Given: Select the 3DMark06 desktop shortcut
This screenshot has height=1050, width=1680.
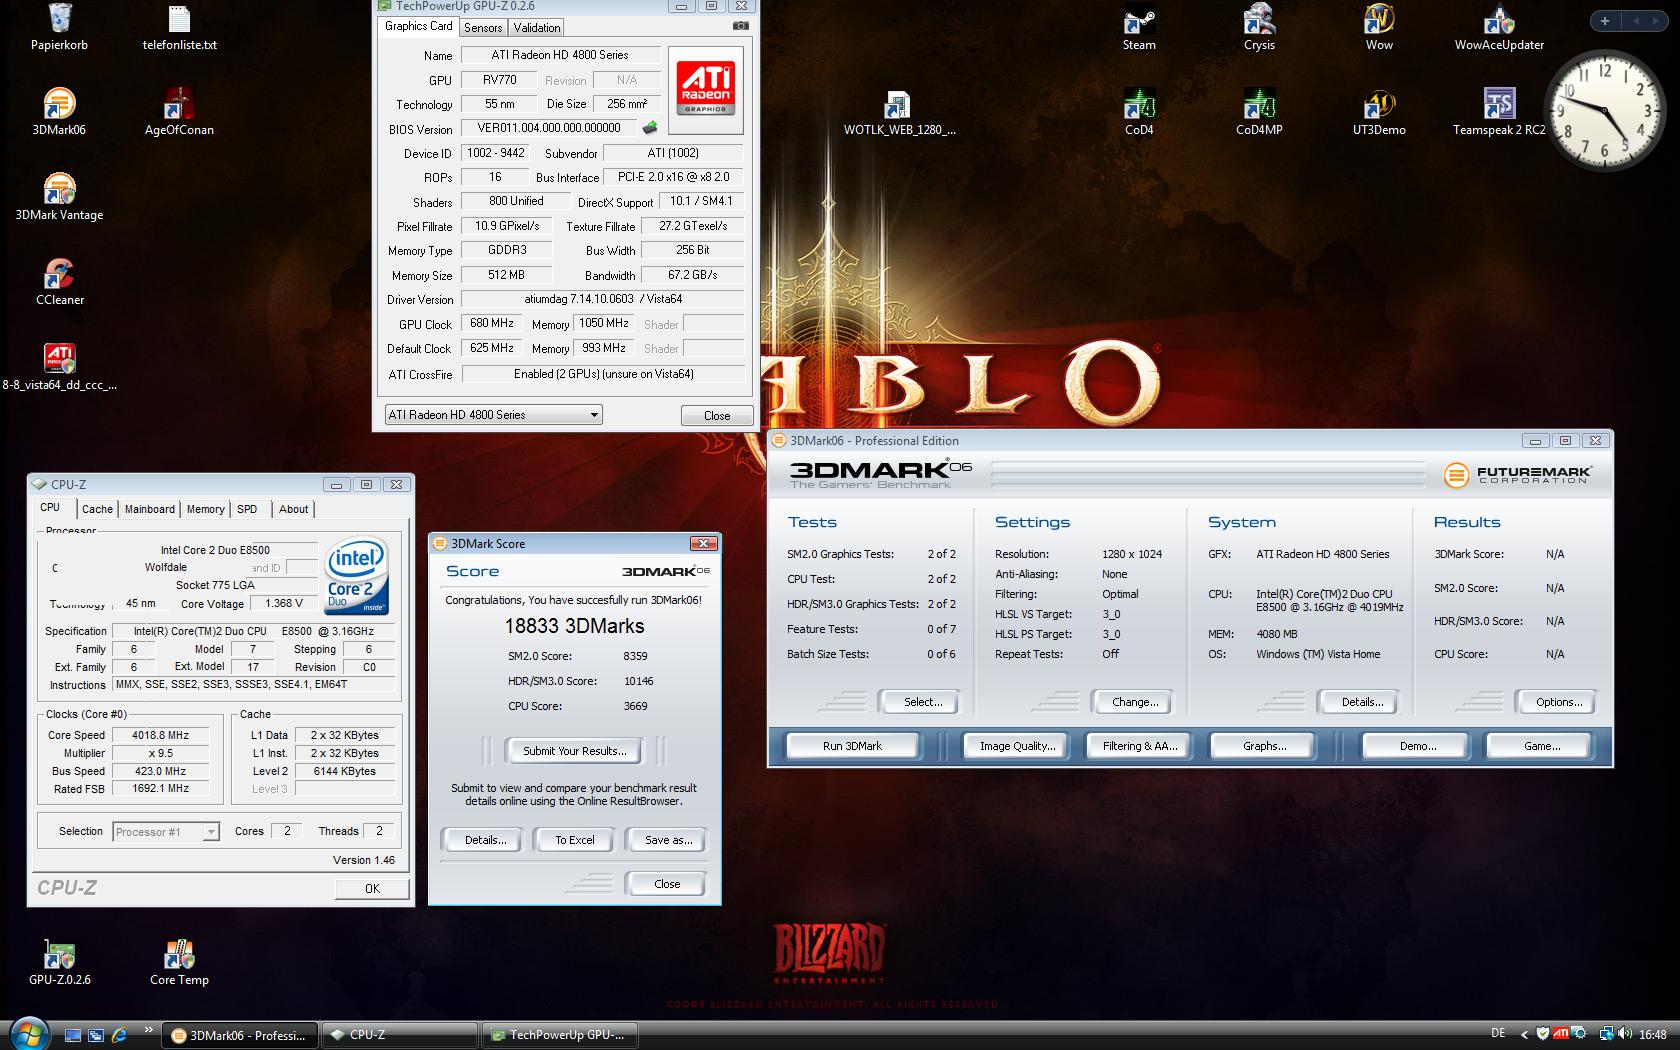Looking at the screenshot, I should 59,111.
